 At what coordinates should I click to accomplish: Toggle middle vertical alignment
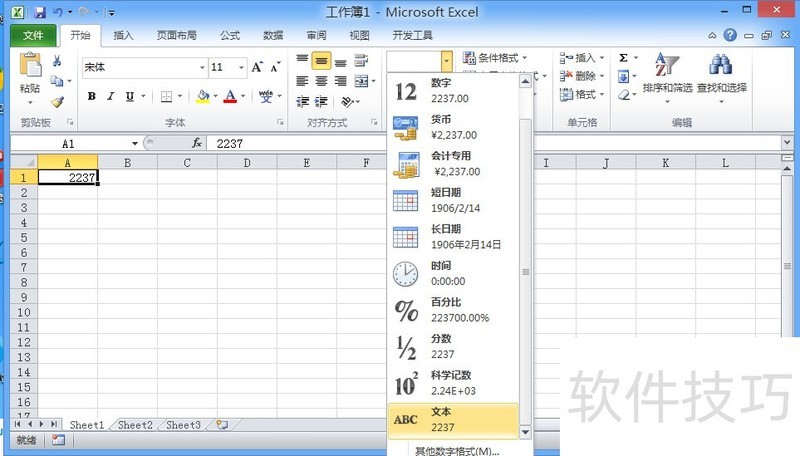(321, 61)
